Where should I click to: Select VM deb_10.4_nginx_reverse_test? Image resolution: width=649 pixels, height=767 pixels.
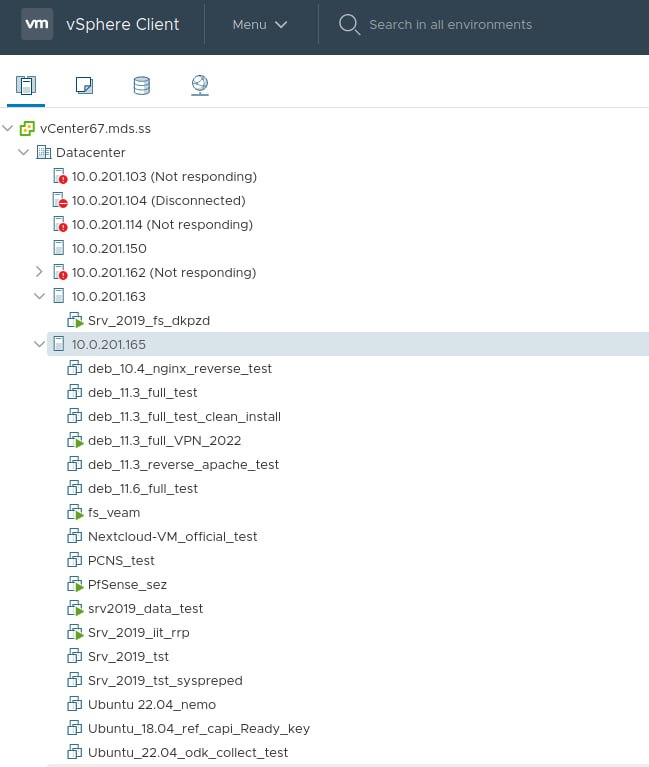pyautogui.click(x=180, y=368)
